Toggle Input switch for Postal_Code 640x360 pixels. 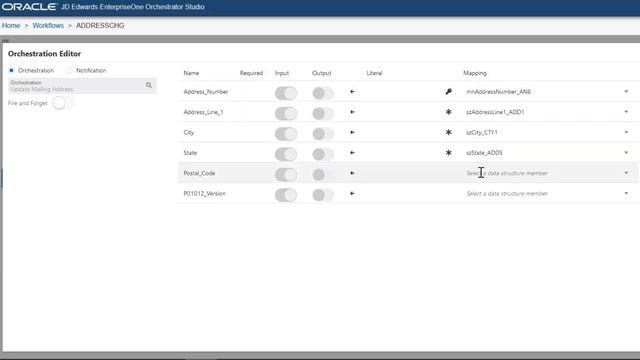[x=286, y=175]
